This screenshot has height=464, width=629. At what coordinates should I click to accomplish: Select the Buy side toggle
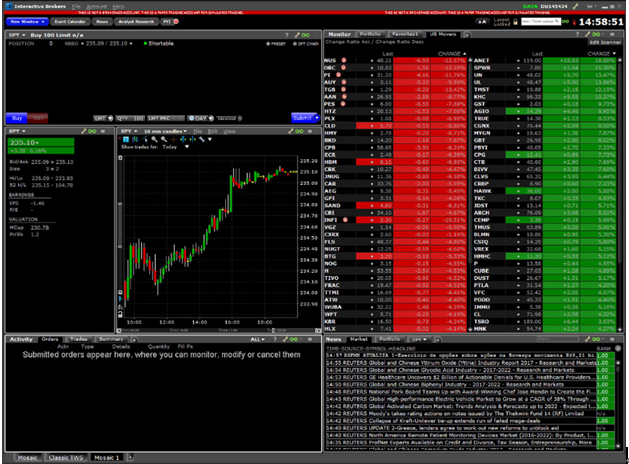click(x=17, y=118)
